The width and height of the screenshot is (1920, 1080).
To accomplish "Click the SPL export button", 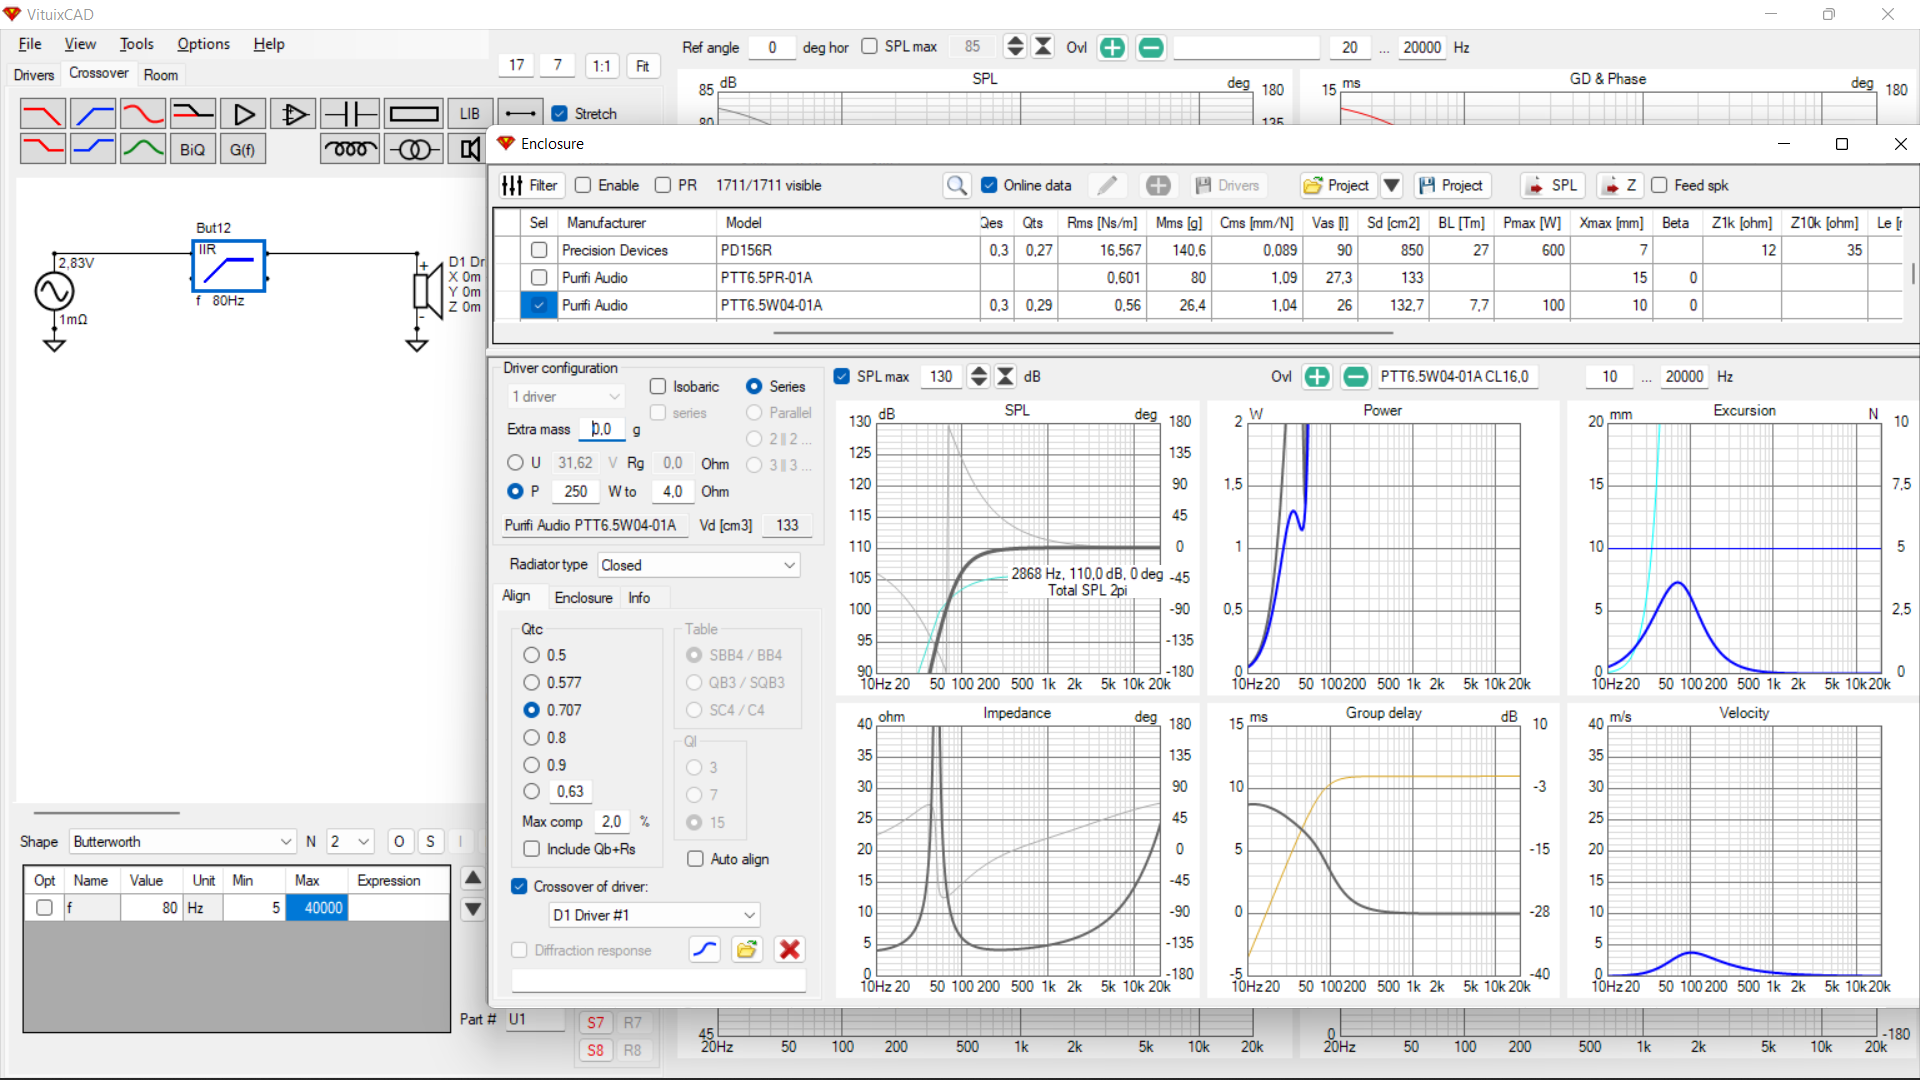I will [x=1553, y=185].
